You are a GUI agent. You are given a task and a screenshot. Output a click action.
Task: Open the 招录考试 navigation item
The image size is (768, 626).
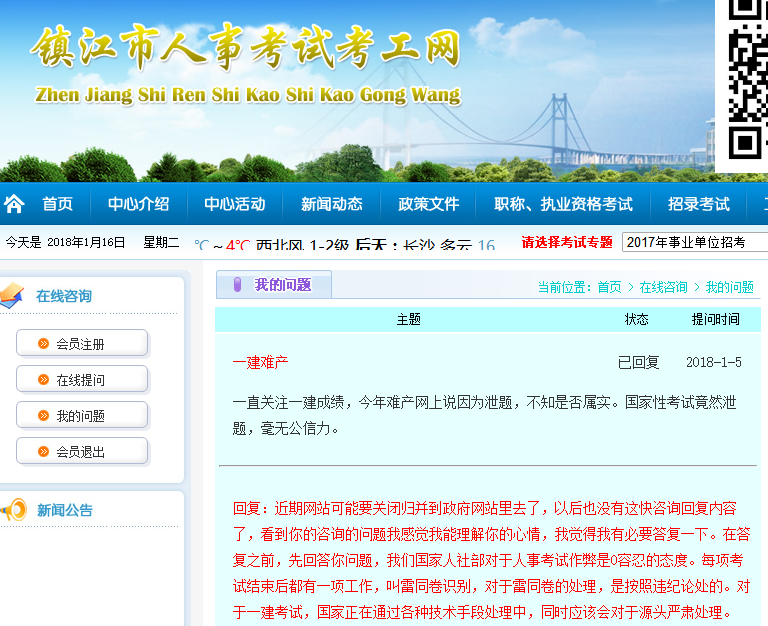pos(698,204)
